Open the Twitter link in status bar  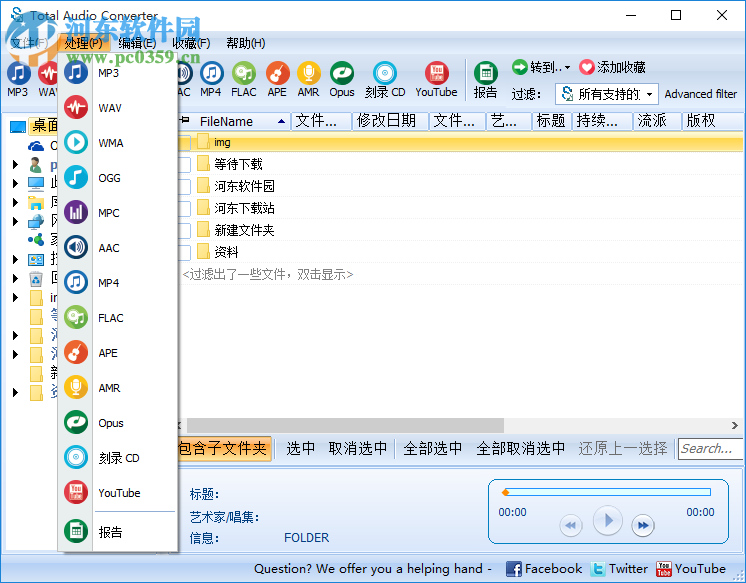pyautogui.click(x=619, y=569)
